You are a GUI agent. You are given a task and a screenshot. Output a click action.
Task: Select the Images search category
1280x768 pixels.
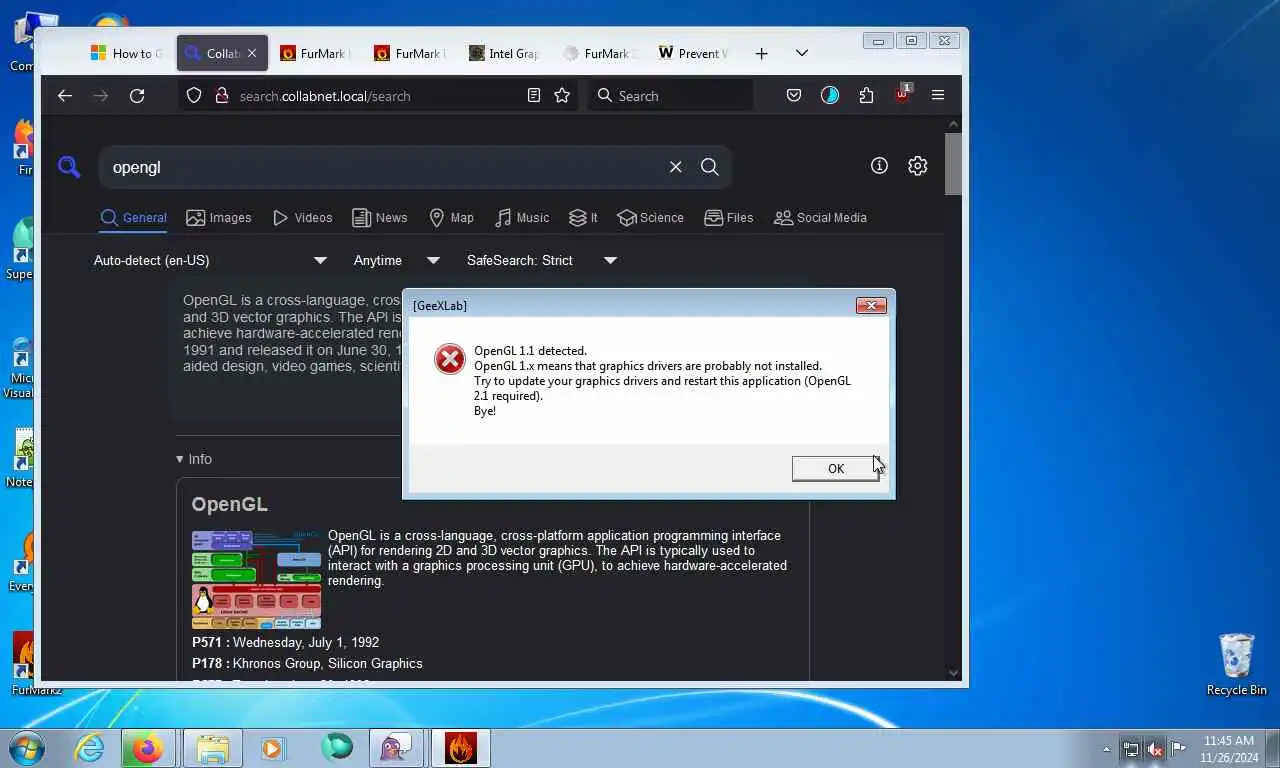tap(219, 218)
